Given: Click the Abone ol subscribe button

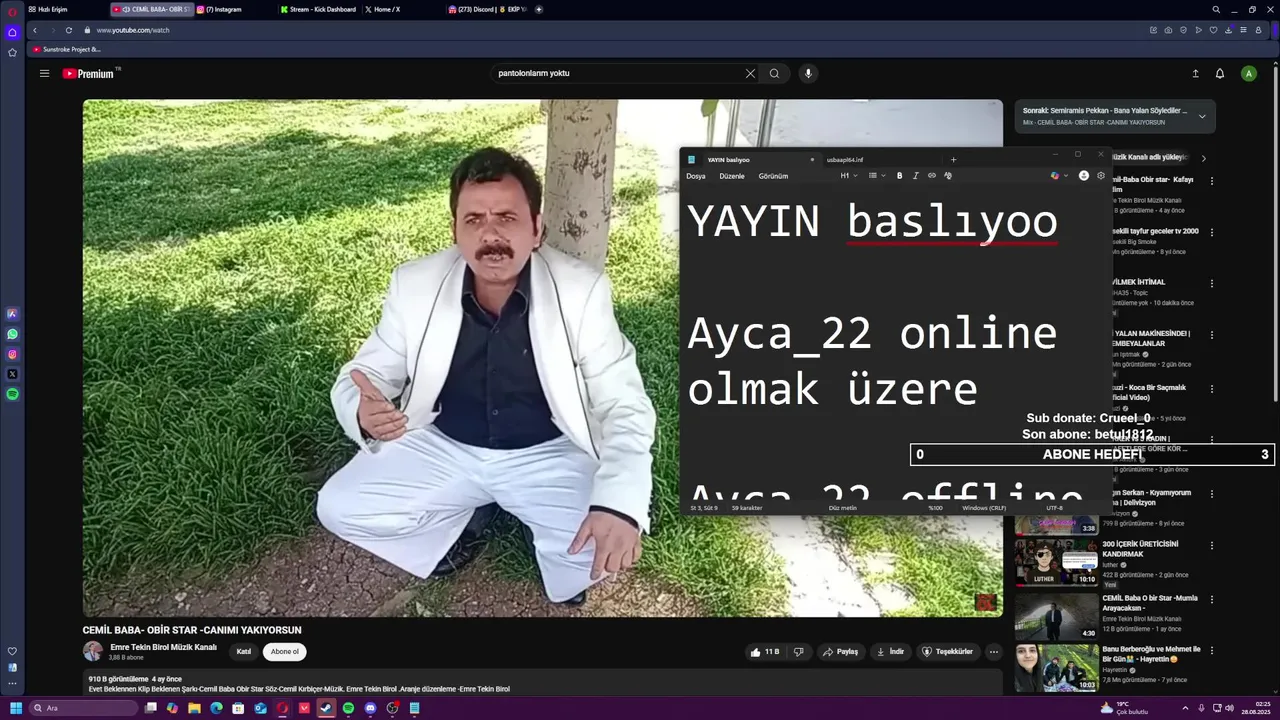Looking at the screenshot, I should pos(285,652).
